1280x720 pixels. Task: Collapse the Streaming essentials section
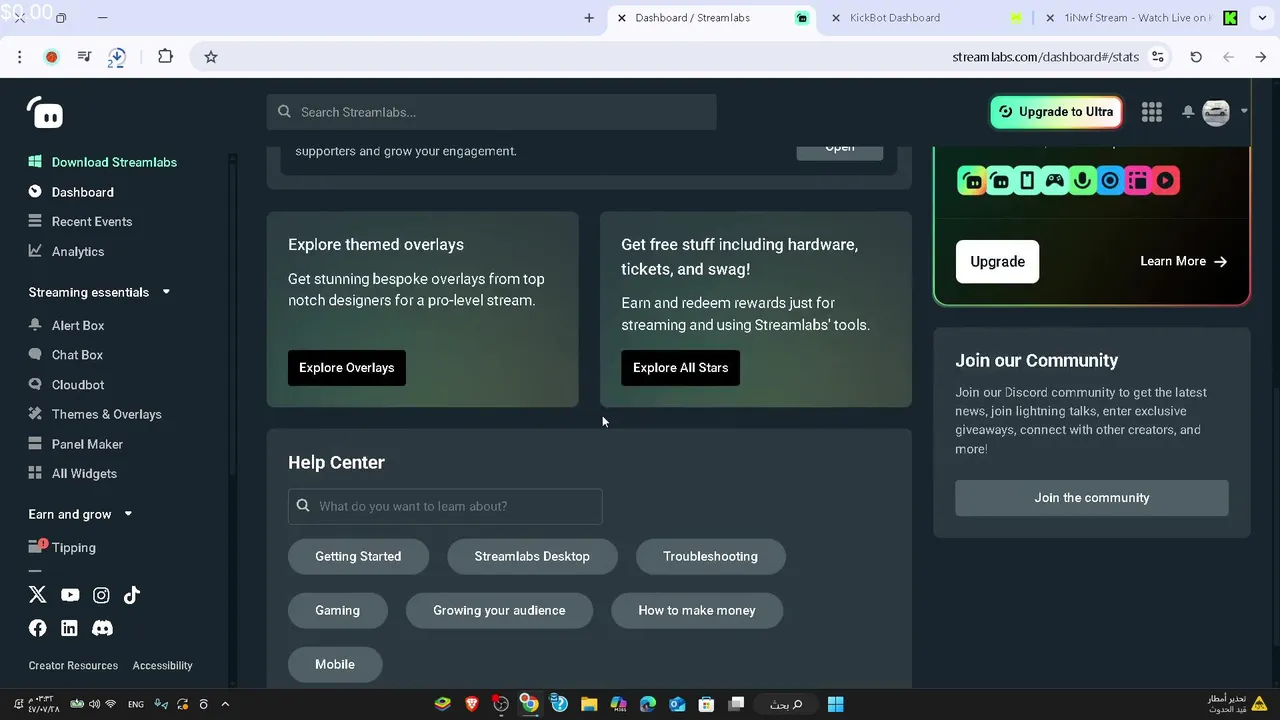166,292
